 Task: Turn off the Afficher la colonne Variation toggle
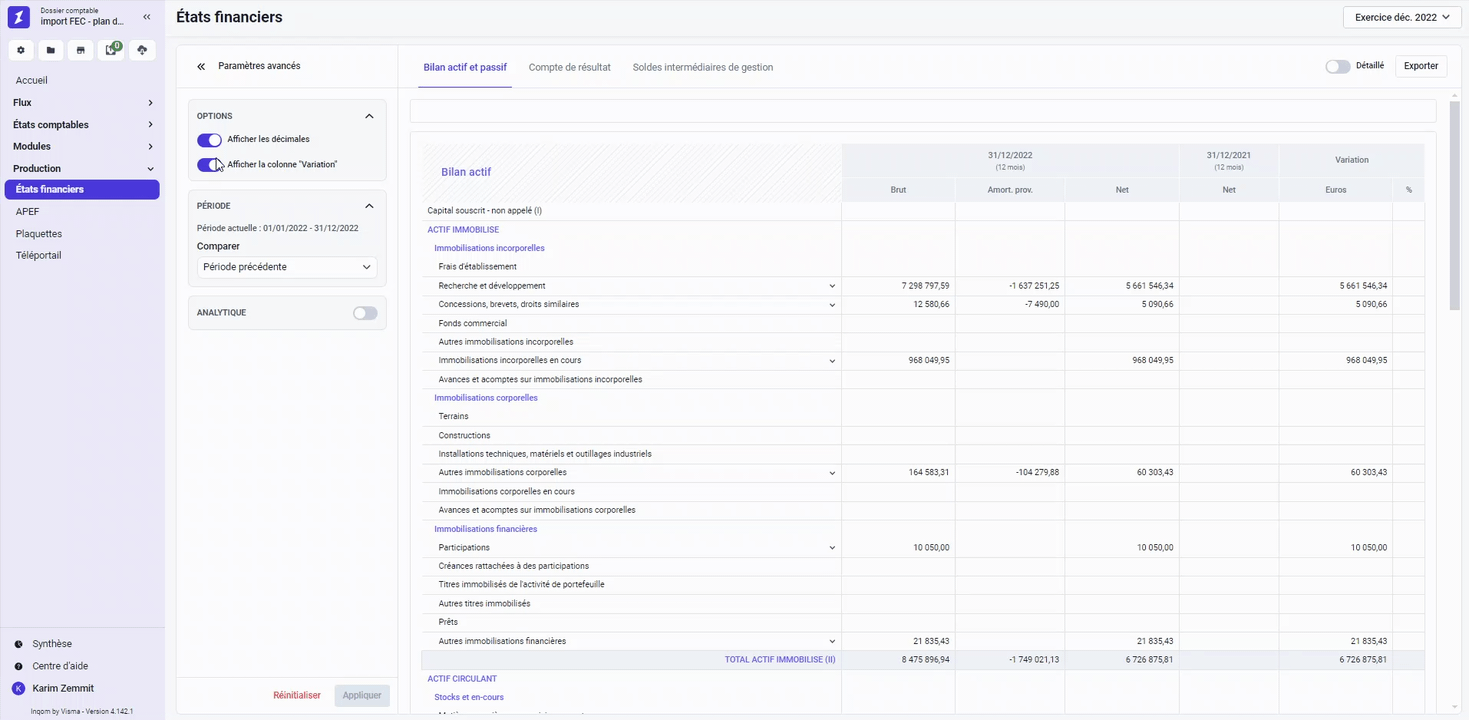click(x=209, y=165)
